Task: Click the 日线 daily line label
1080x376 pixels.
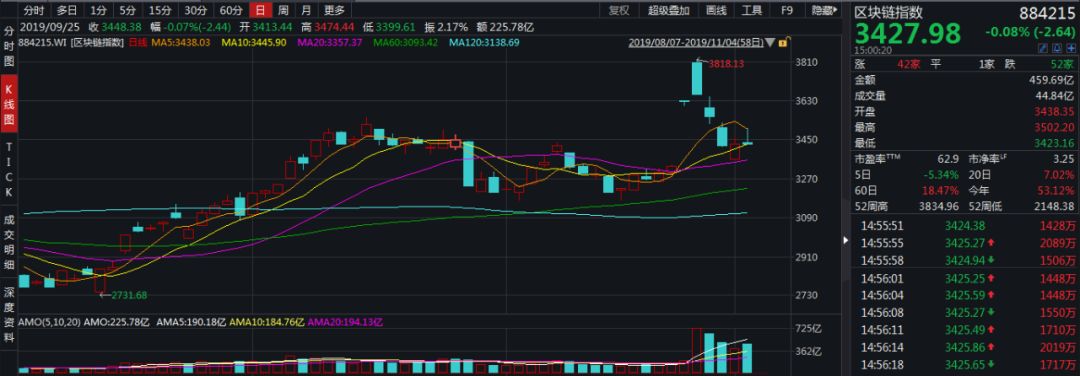Action: coord(137,43)
